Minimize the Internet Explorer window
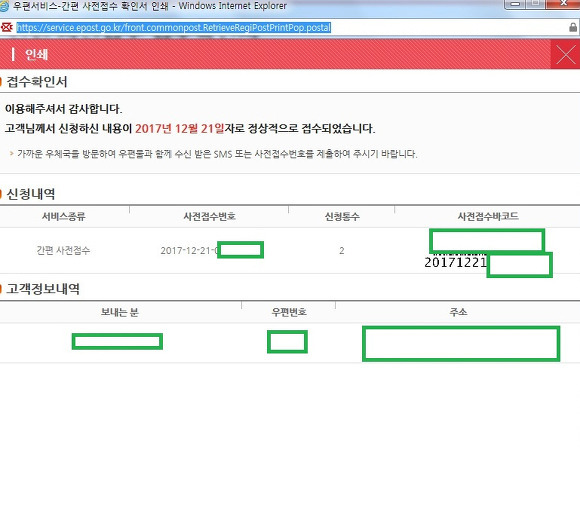 515,4
